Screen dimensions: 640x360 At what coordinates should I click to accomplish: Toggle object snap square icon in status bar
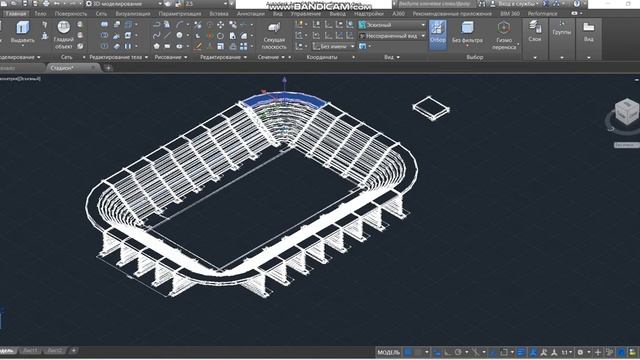point(504,352)
